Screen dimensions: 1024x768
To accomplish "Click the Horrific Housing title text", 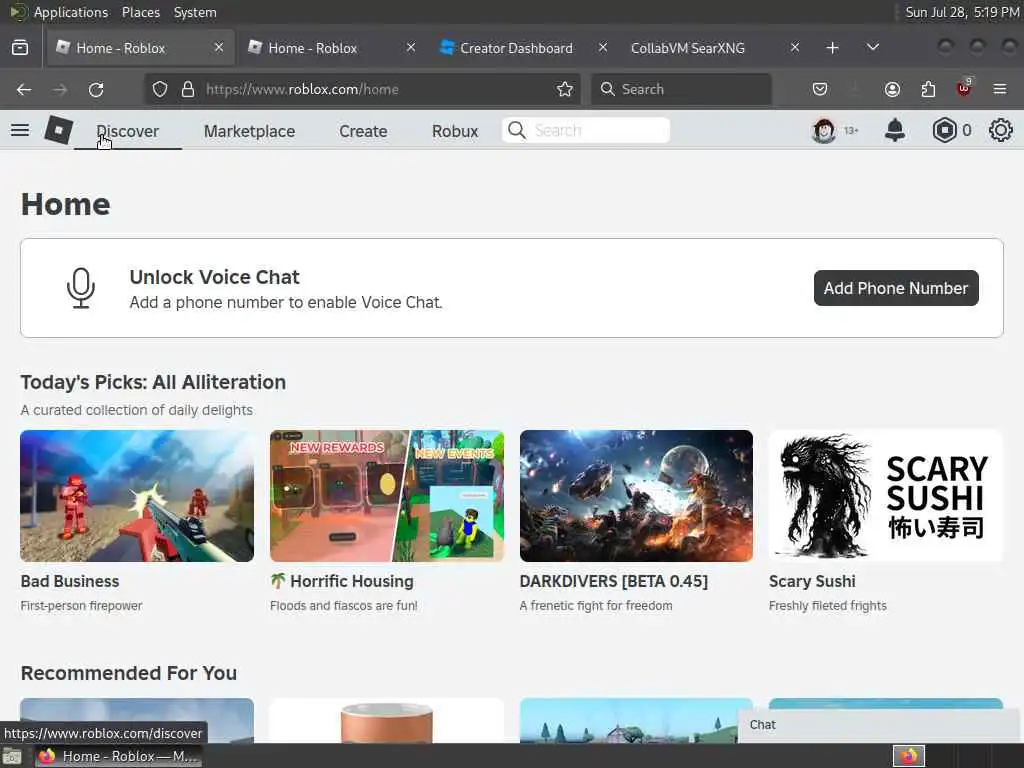I will (351, 581).
